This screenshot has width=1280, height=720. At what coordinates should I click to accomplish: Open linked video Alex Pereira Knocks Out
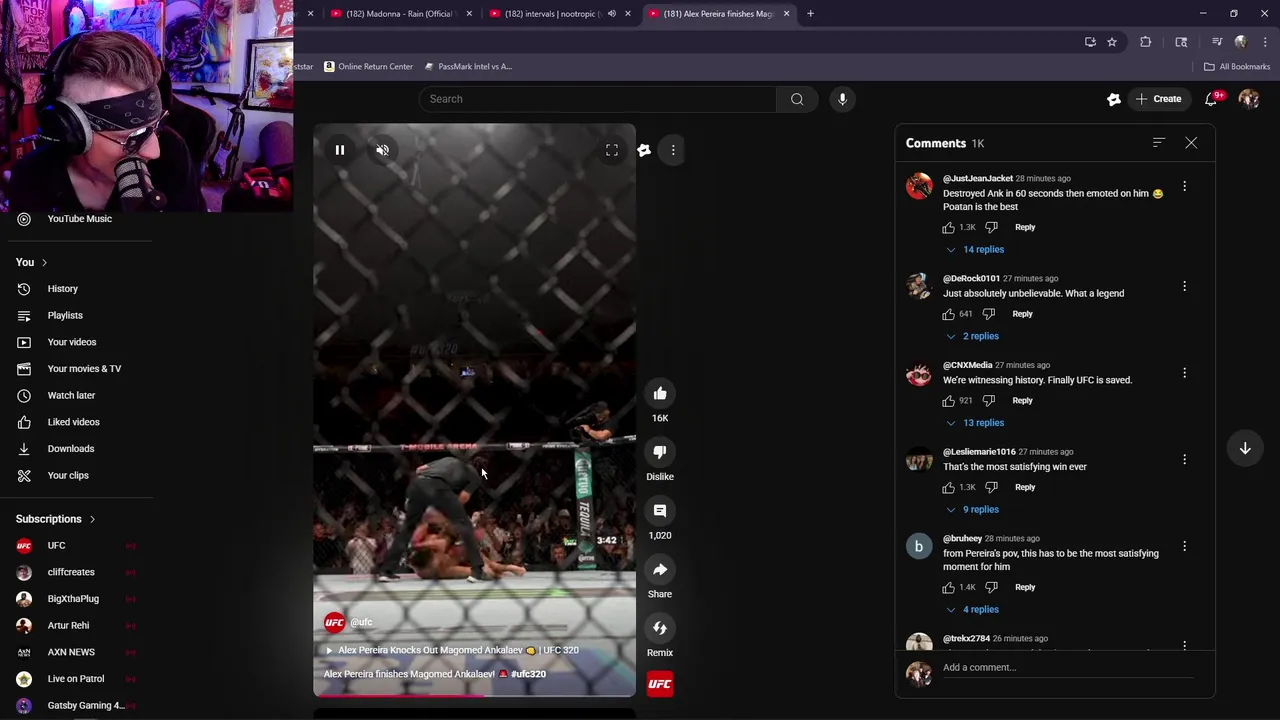452,650
